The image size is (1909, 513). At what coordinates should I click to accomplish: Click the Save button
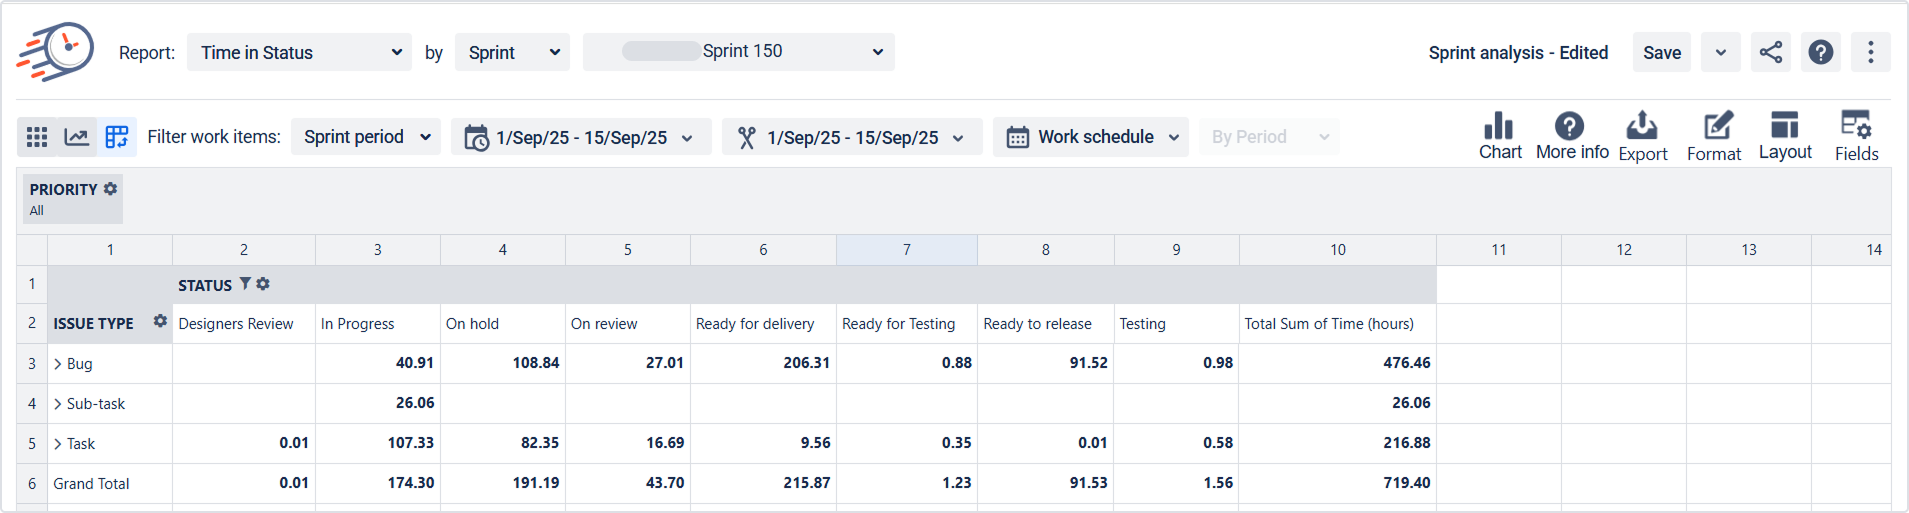pos(1662,52)
